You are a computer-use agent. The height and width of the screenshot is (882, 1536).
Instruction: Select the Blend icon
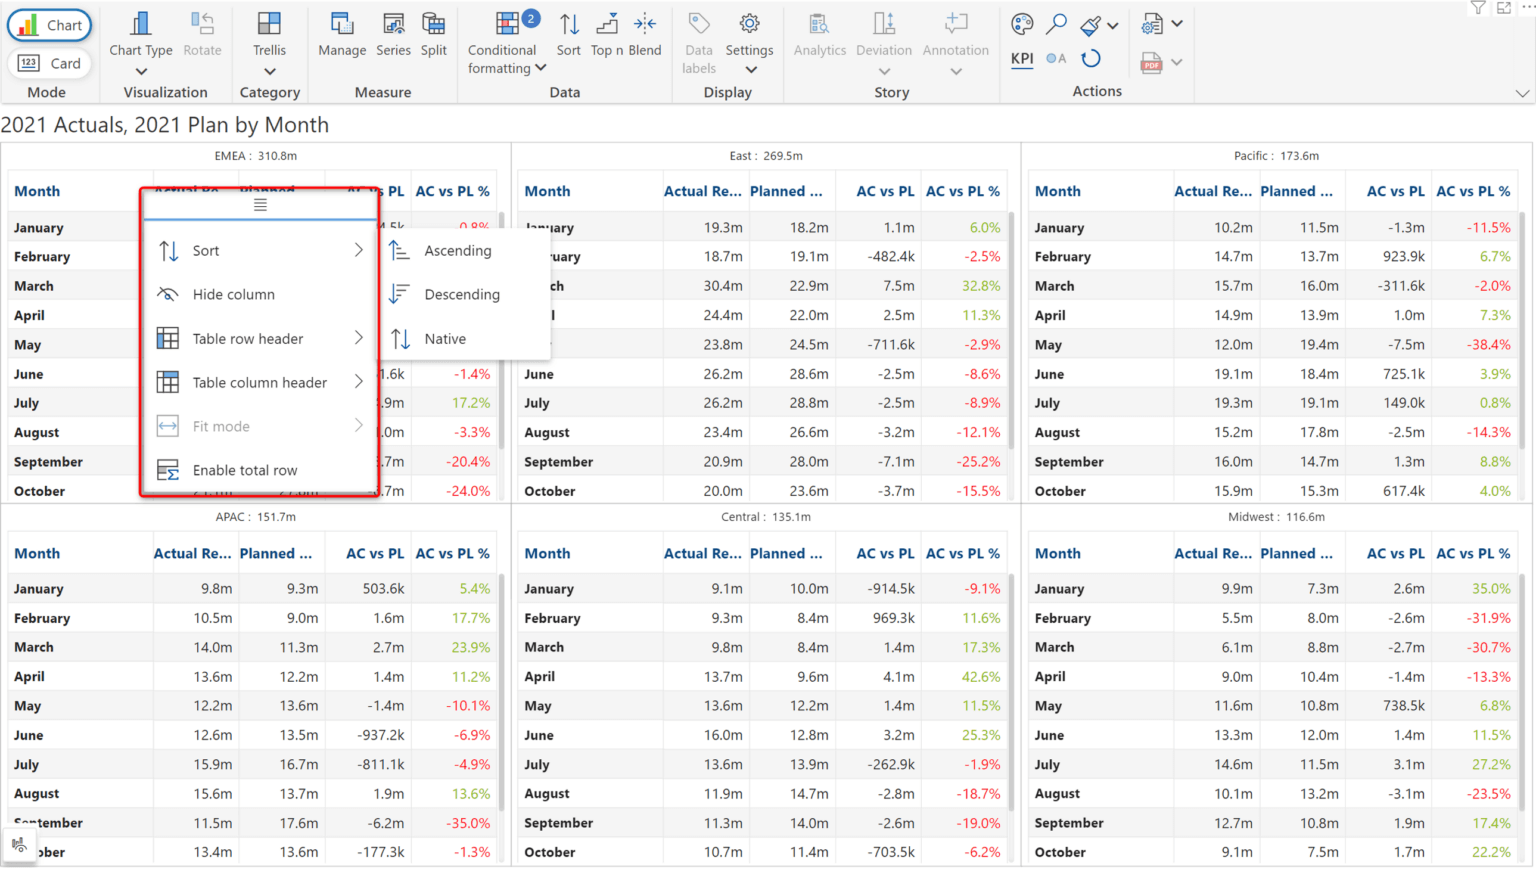(x=645, y=22)
